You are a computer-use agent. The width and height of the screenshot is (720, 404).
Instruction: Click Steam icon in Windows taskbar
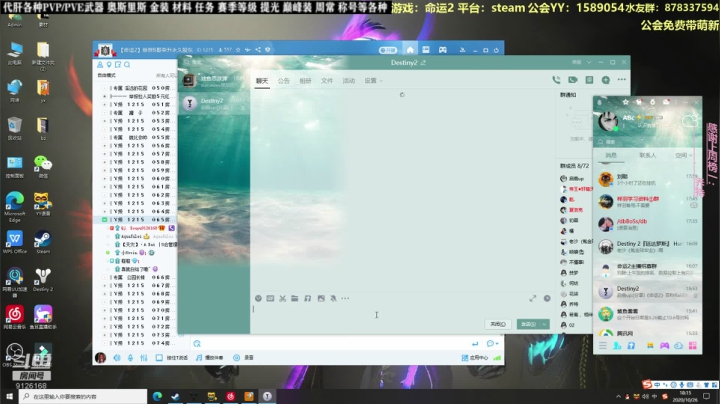[175, 396]
